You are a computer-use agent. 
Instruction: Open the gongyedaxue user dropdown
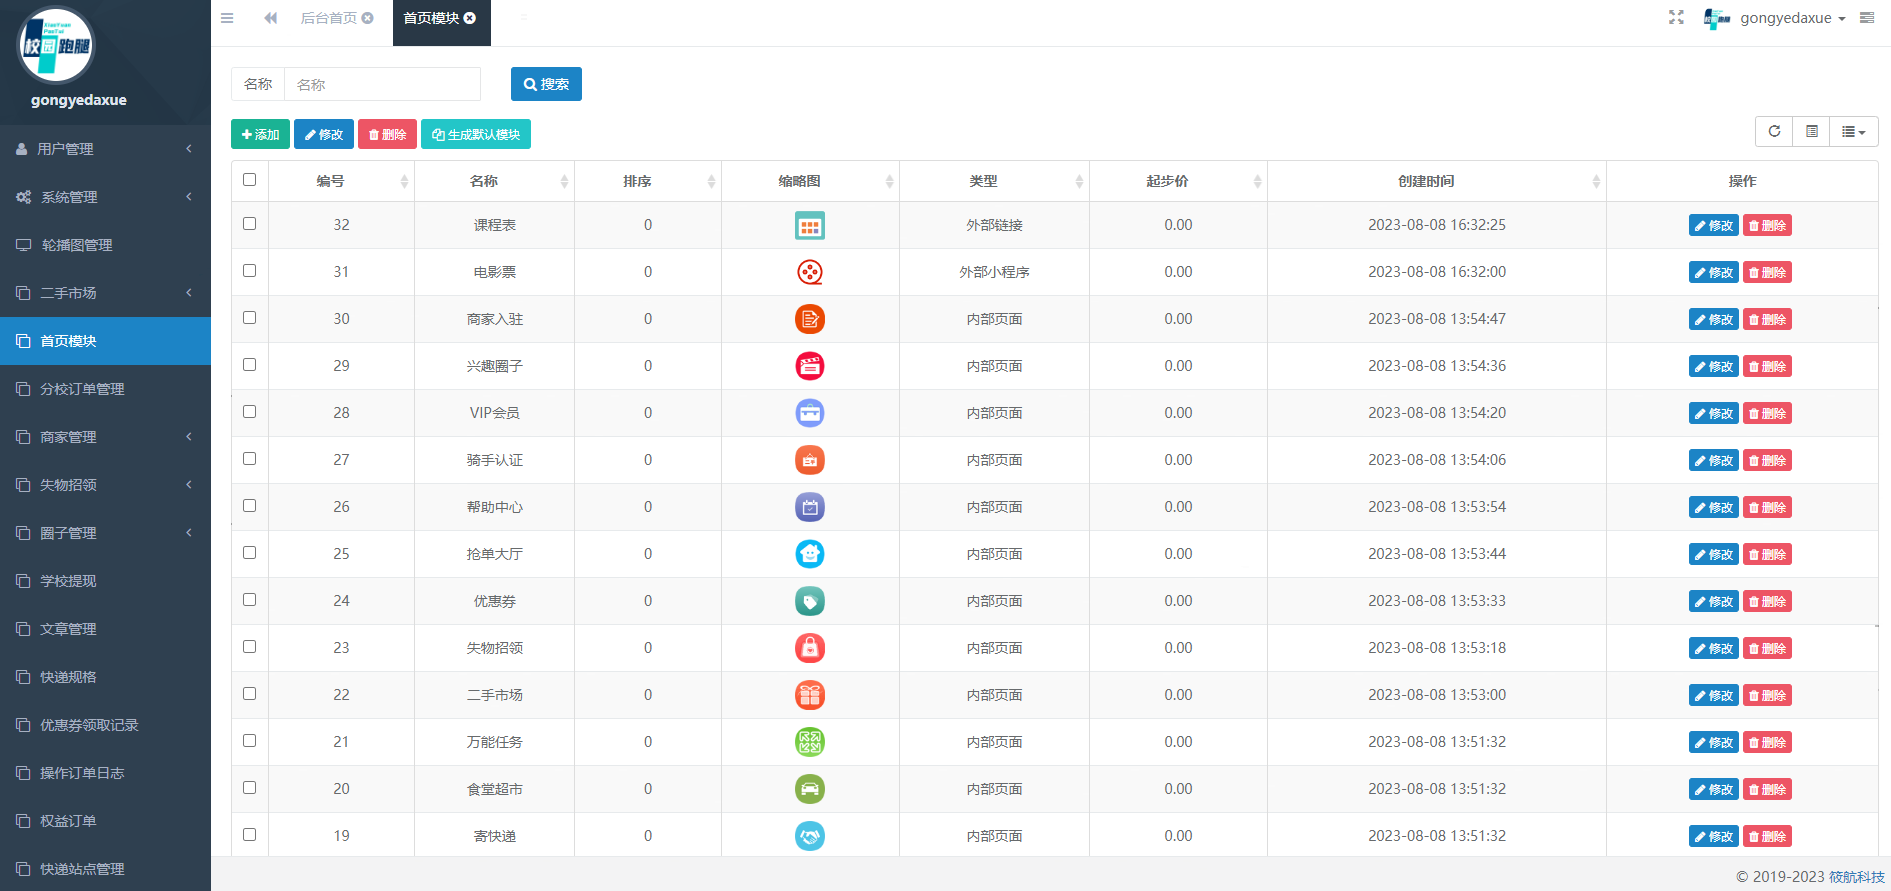[1791, 18]
